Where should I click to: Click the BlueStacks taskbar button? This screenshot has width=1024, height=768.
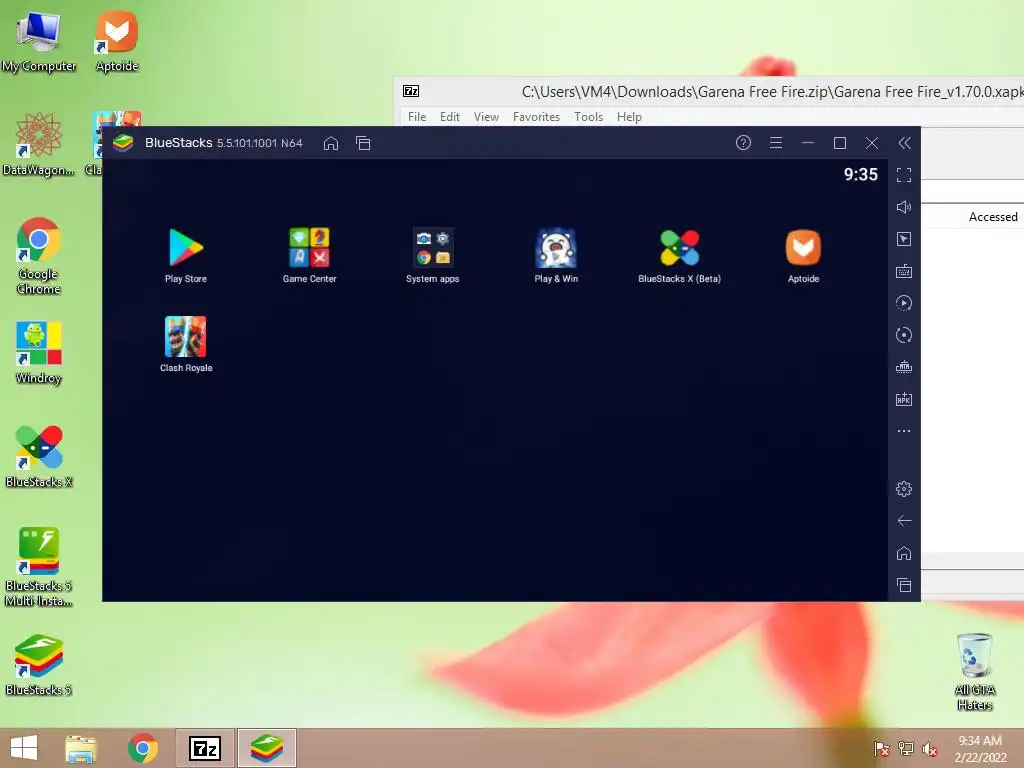[x=266, y=748]
